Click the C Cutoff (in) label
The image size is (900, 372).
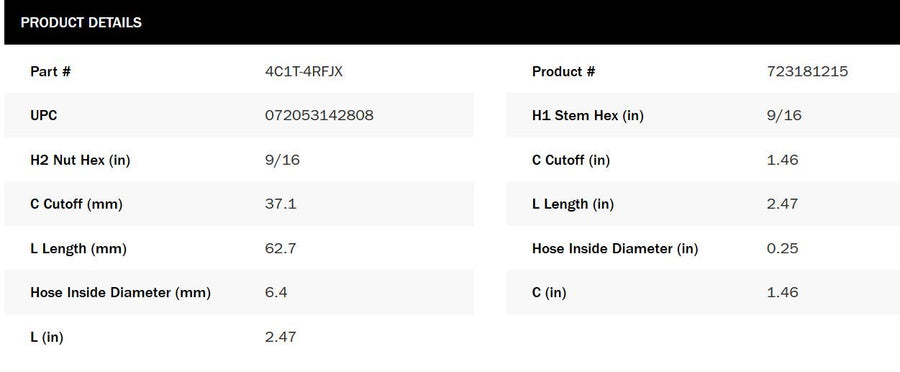571,160
